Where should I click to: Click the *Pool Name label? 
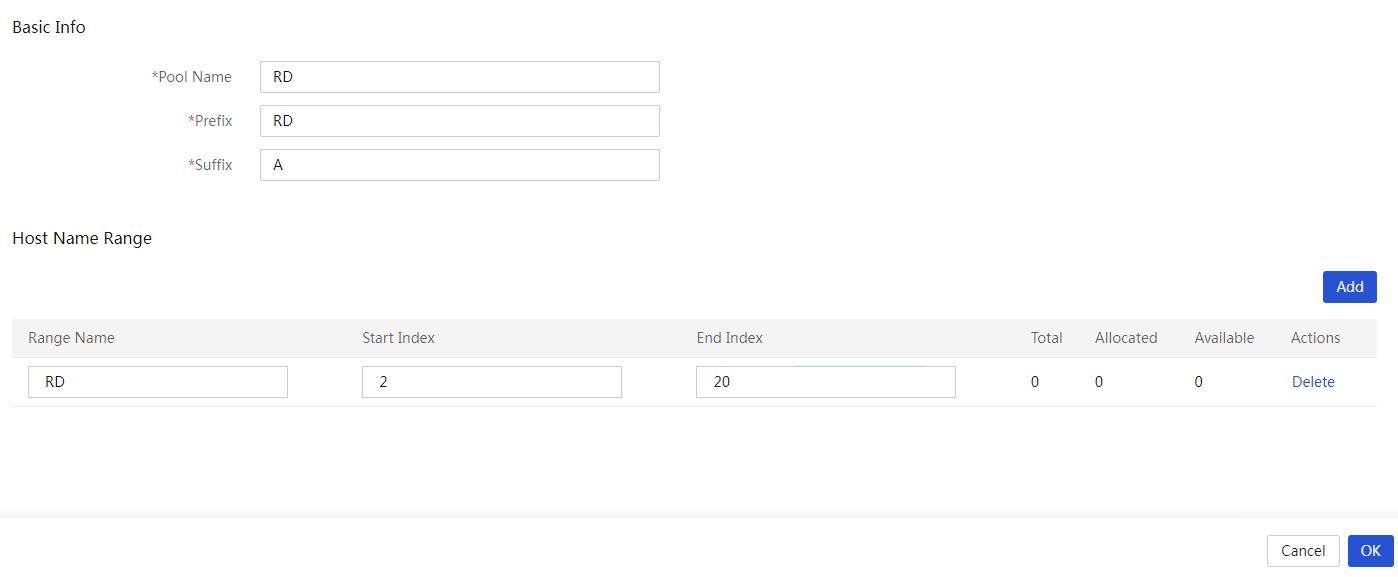[191, 77]
